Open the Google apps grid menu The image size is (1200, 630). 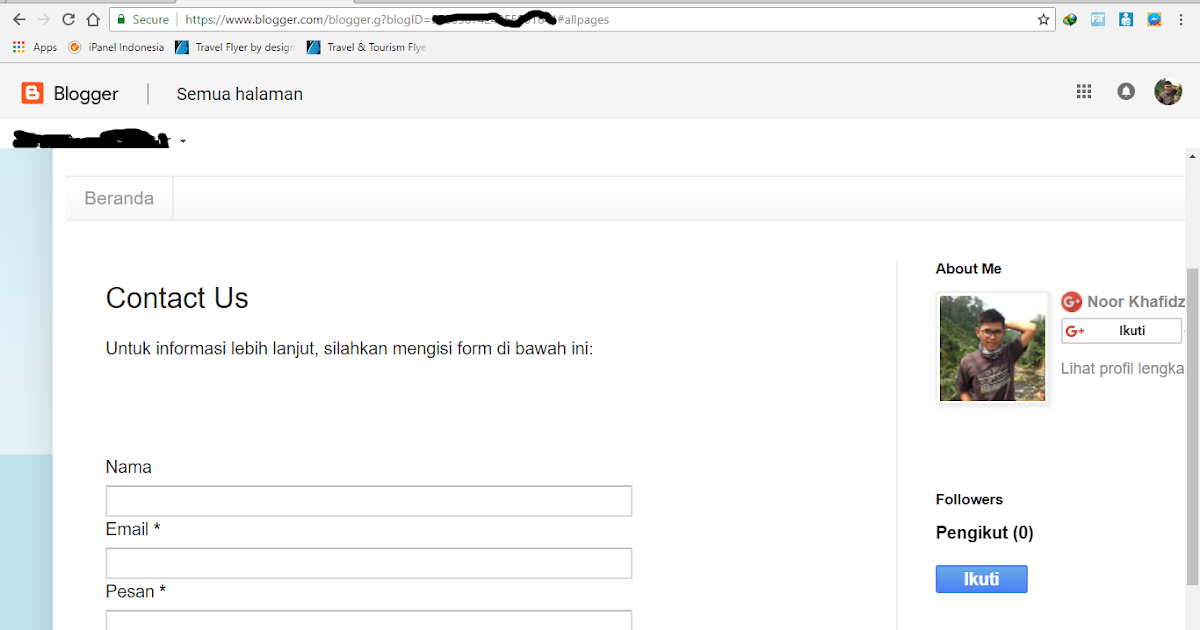point(1083,91)
